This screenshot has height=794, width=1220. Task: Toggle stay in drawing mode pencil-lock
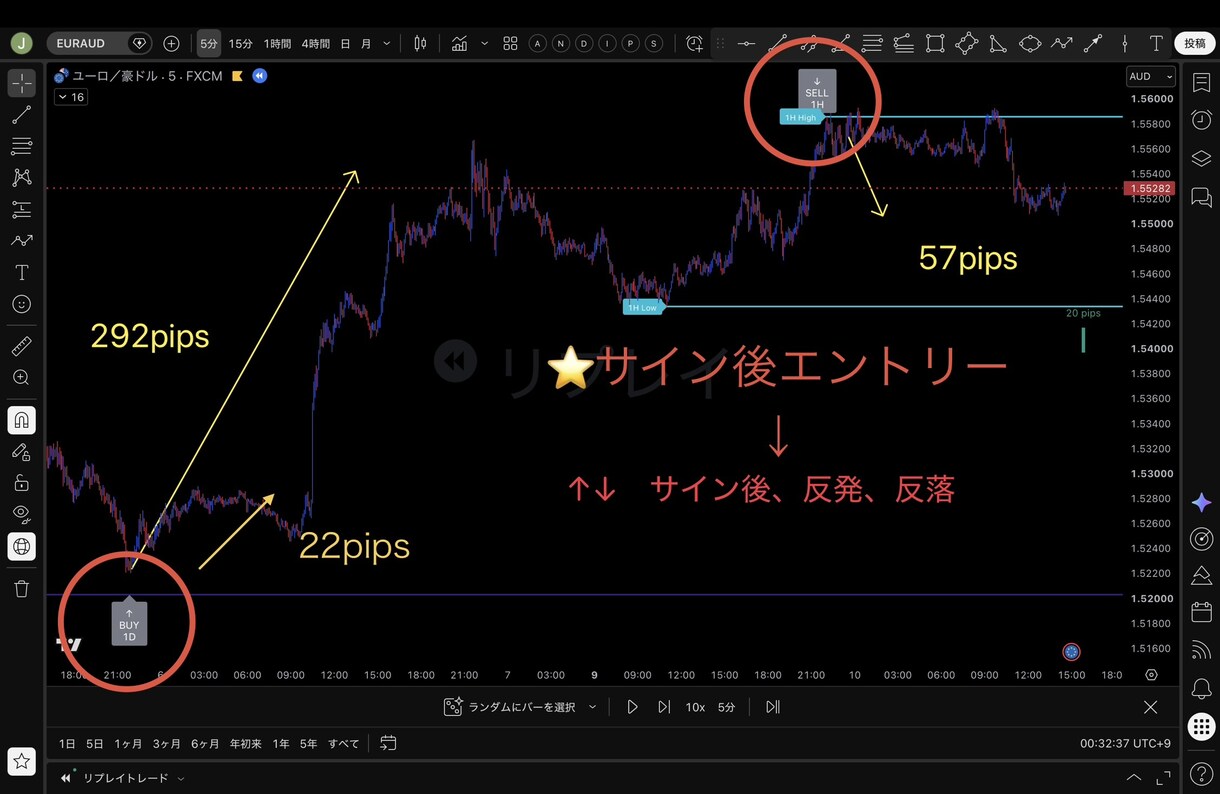[x=21, y=452]
